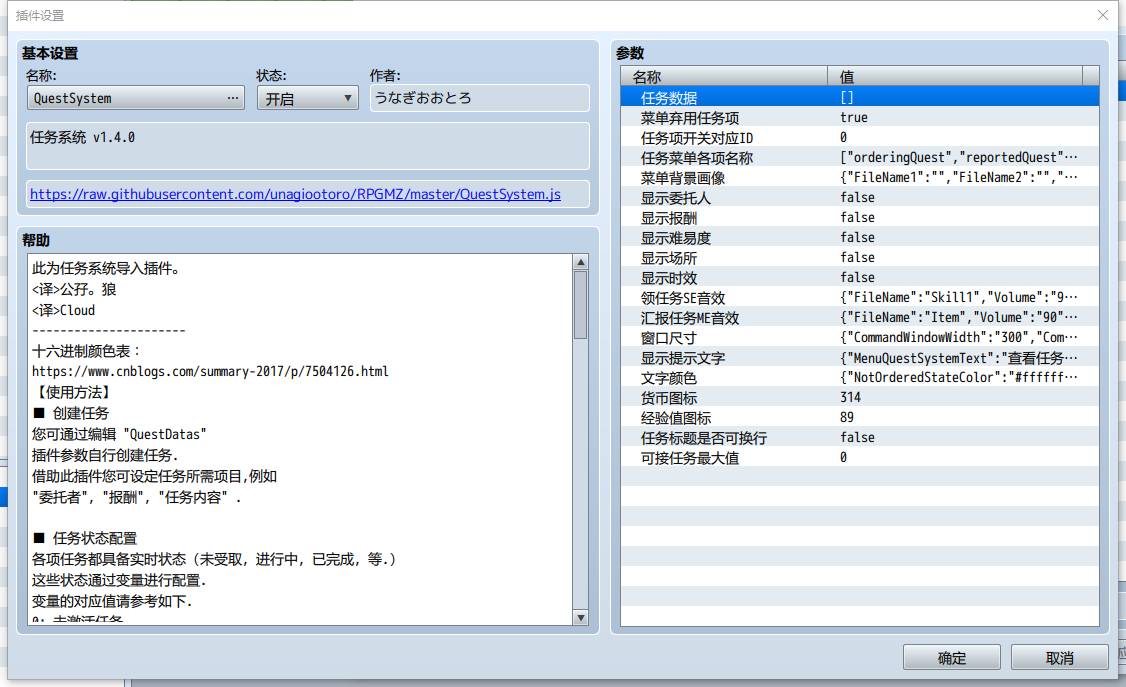Select the 任务数据 parameter row
Viewport: 1126px width, 687px height.
860,97
